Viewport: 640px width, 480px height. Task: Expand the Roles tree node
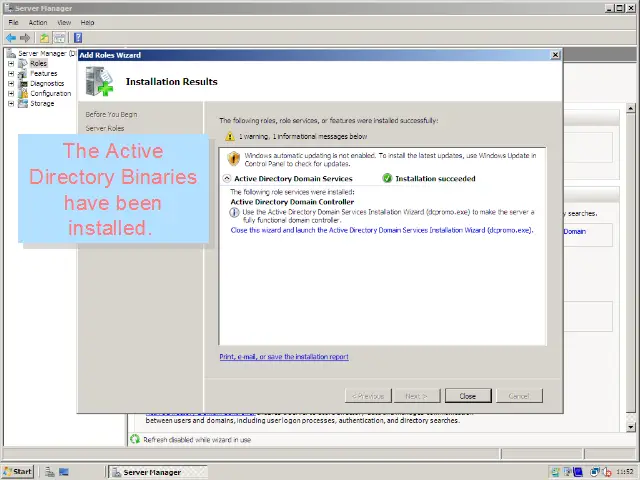11,64
